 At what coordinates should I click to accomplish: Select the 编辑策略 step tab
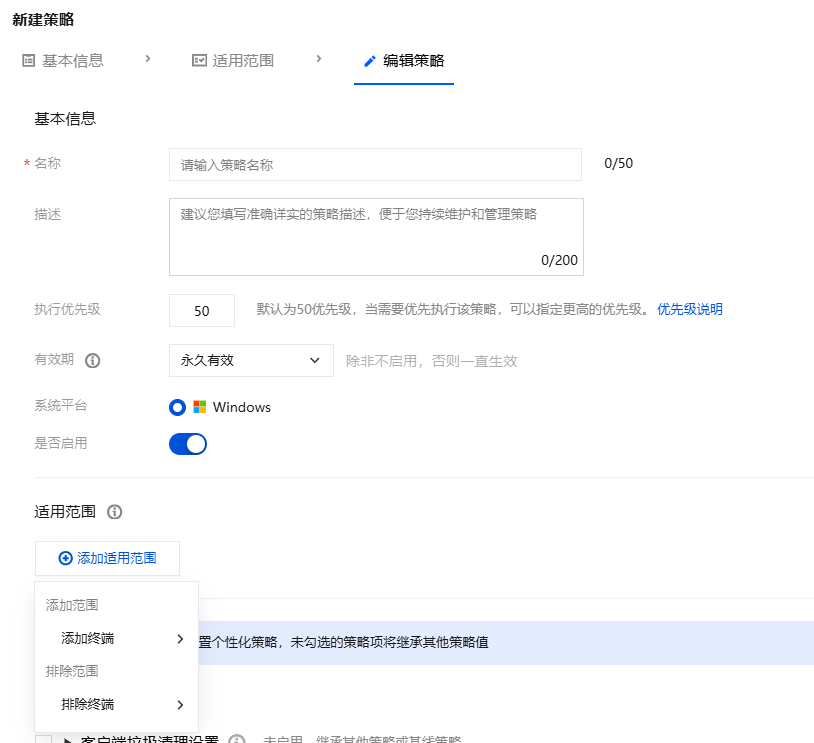(404, 61)
